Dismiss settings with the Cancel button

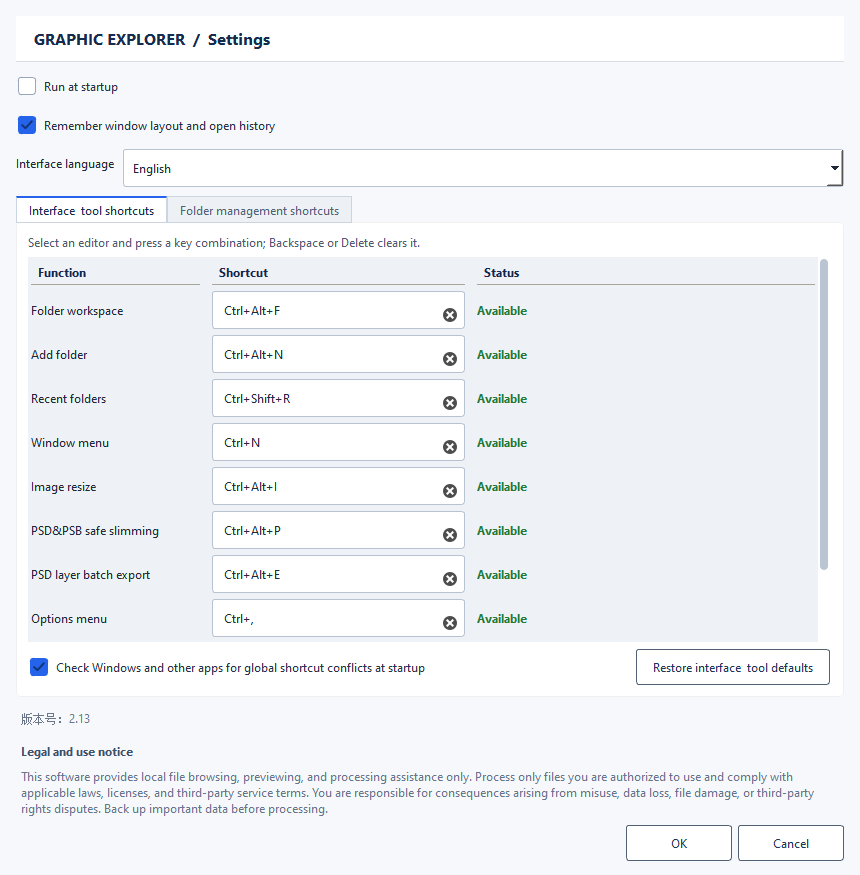coord(791,843)
